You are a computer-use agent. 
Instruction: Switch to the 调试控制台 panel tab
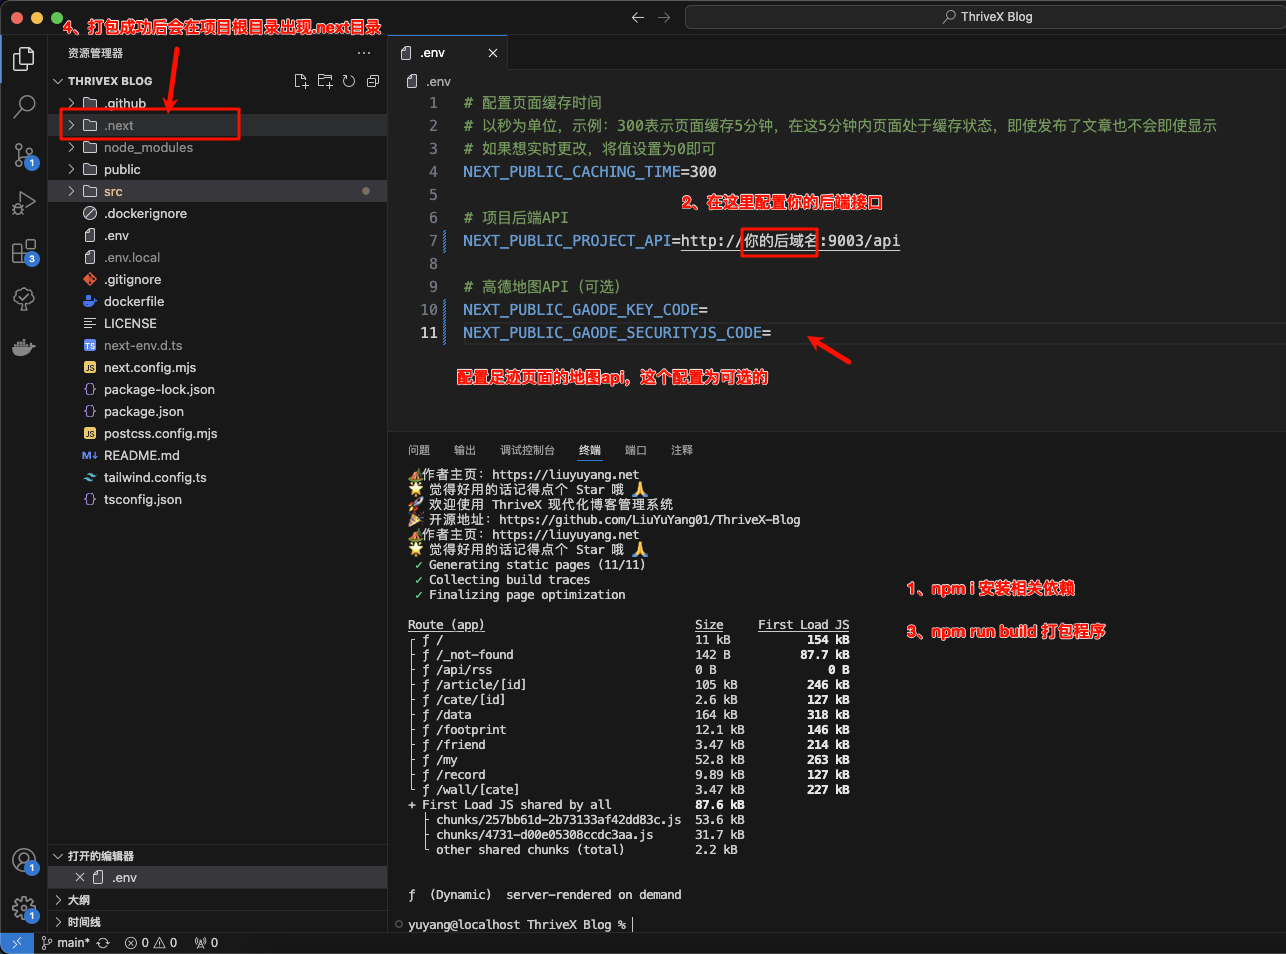527,450
